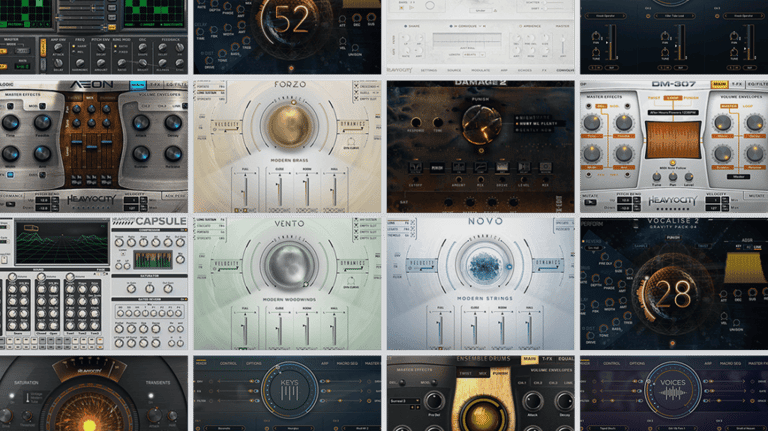This screenshot has width=768, height=431.
Task: Click the AEON Time knob in Master Effects
Action: pyautogui.click(x=10, y=122)
